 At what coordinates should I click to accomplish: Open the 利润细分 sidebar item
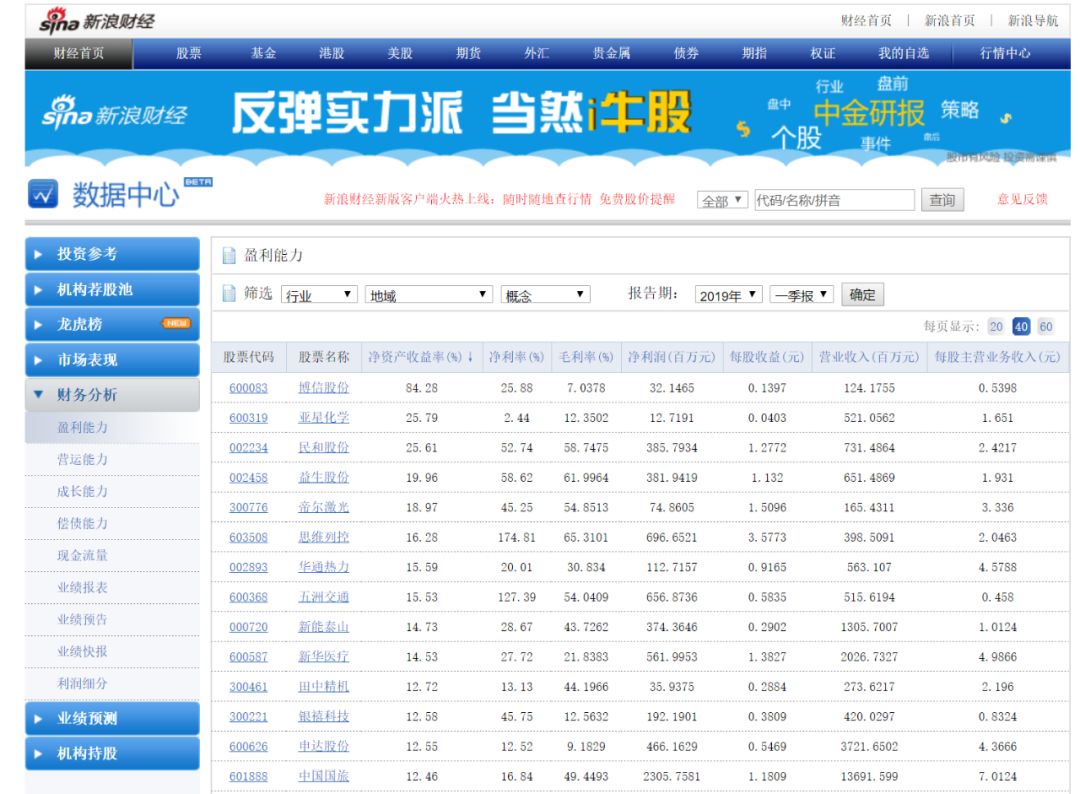[83, 683]
